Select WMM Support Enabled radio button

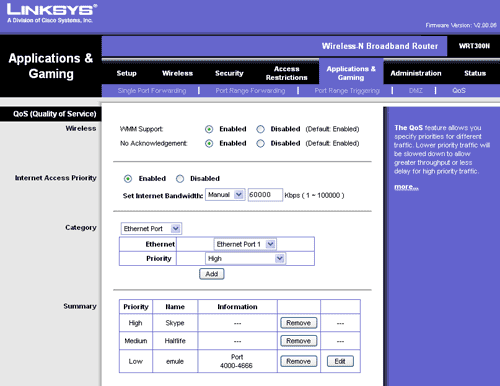(x=209, y=129)
